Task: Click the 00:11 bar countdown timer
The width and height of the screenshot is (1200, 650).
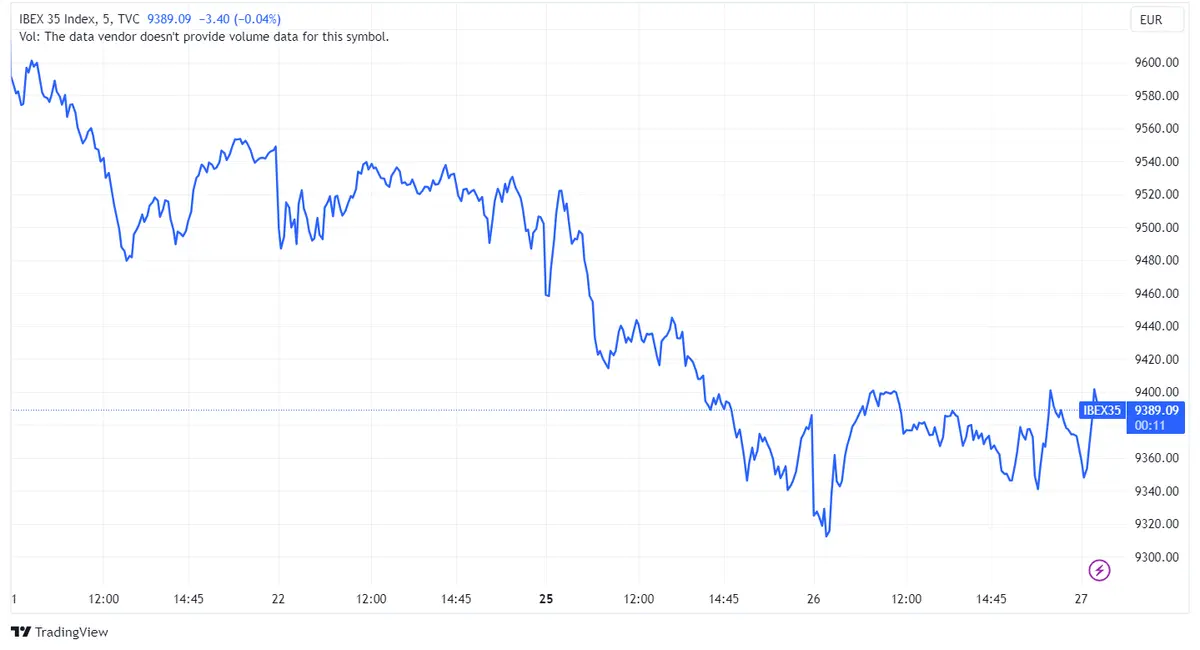Action: coord(1152,422)
